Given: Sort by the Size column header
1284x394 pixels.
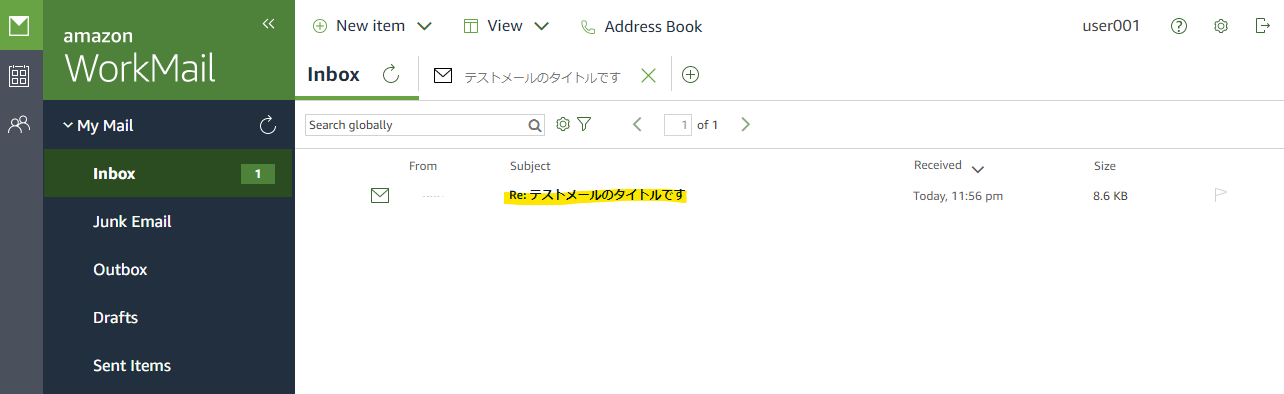Looking at the screenshot, I should 1105,166.
